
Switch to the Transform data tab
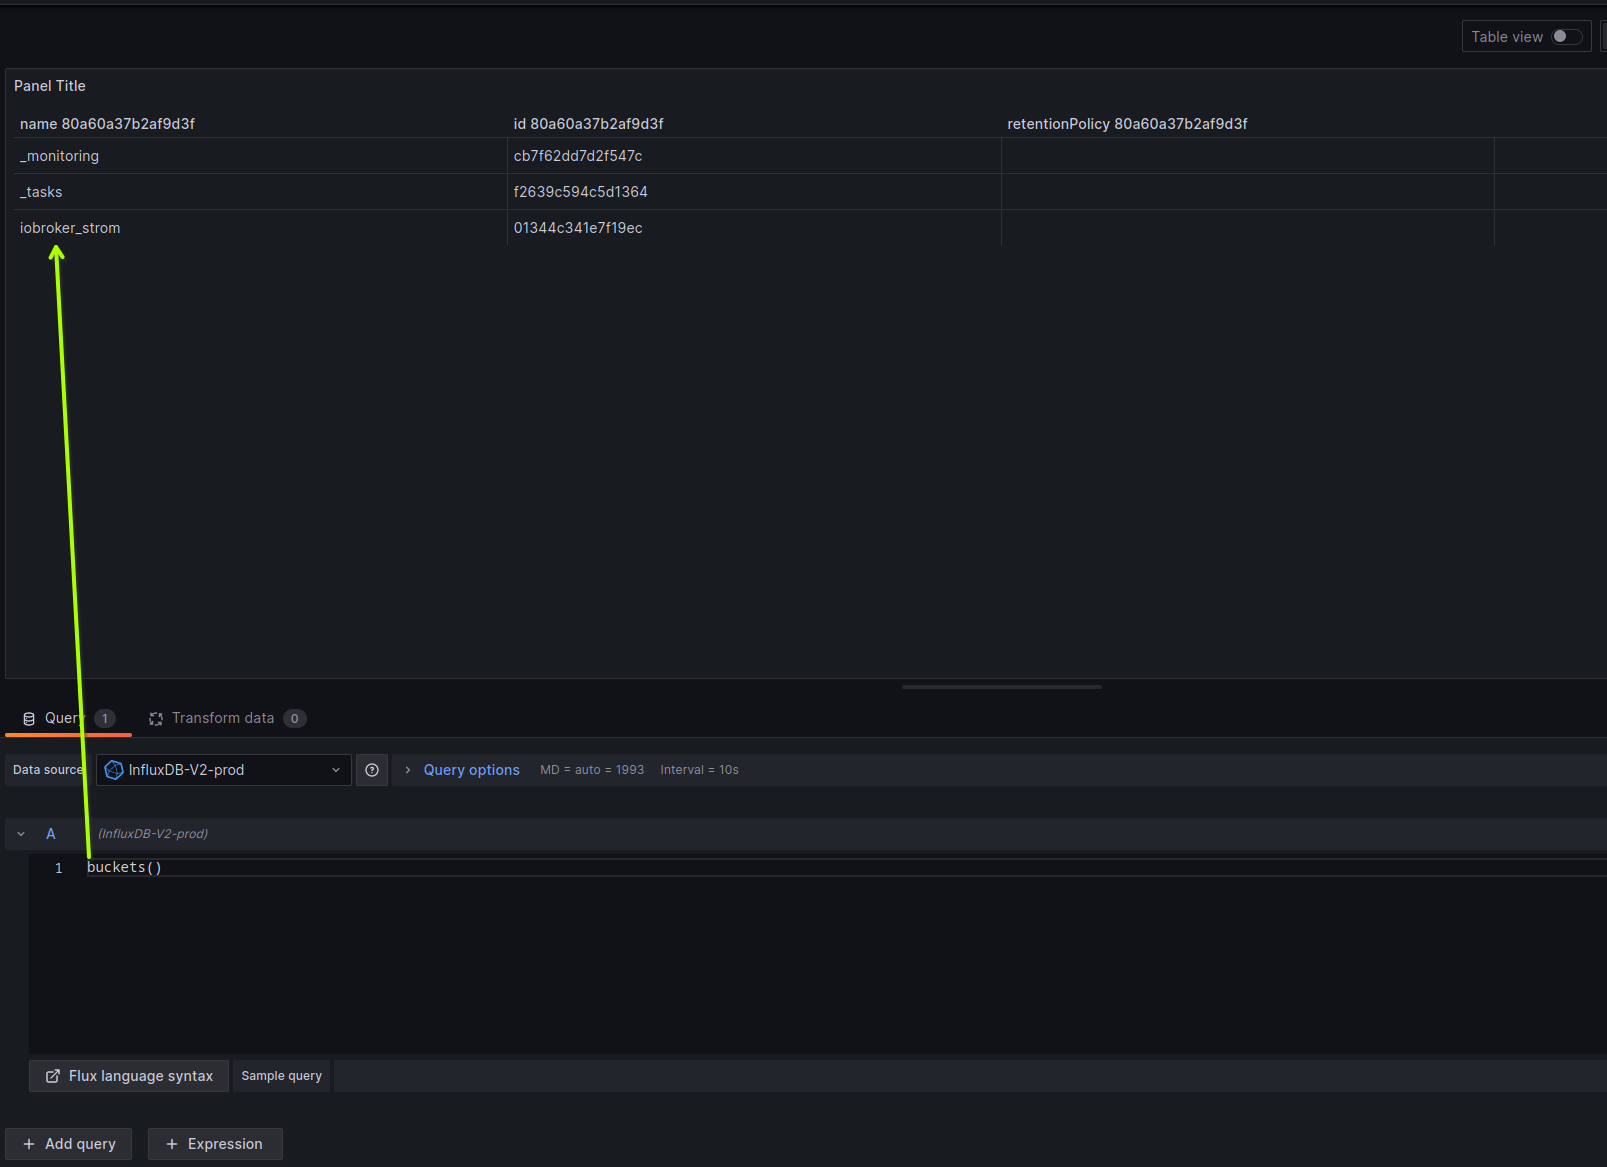click(227, 718)
